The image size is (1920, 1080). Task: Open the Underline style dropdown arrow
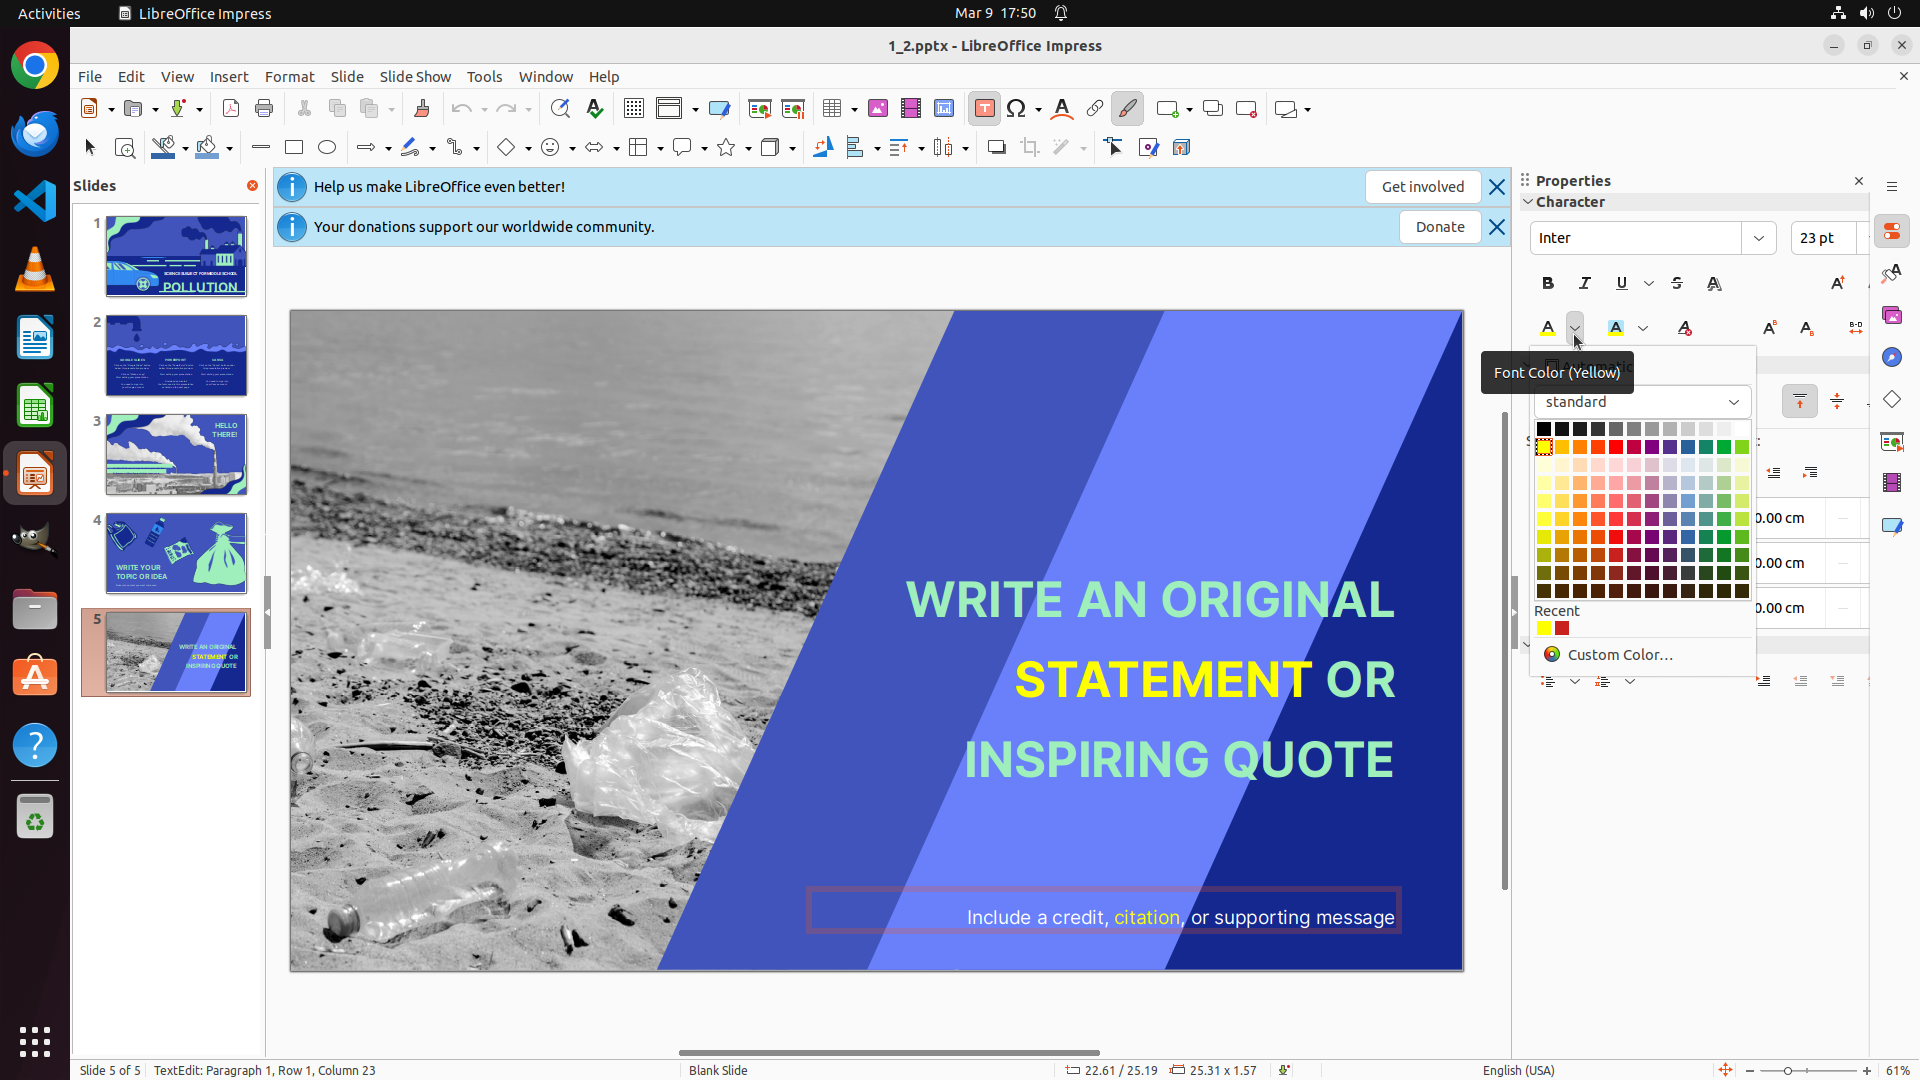1649,284
